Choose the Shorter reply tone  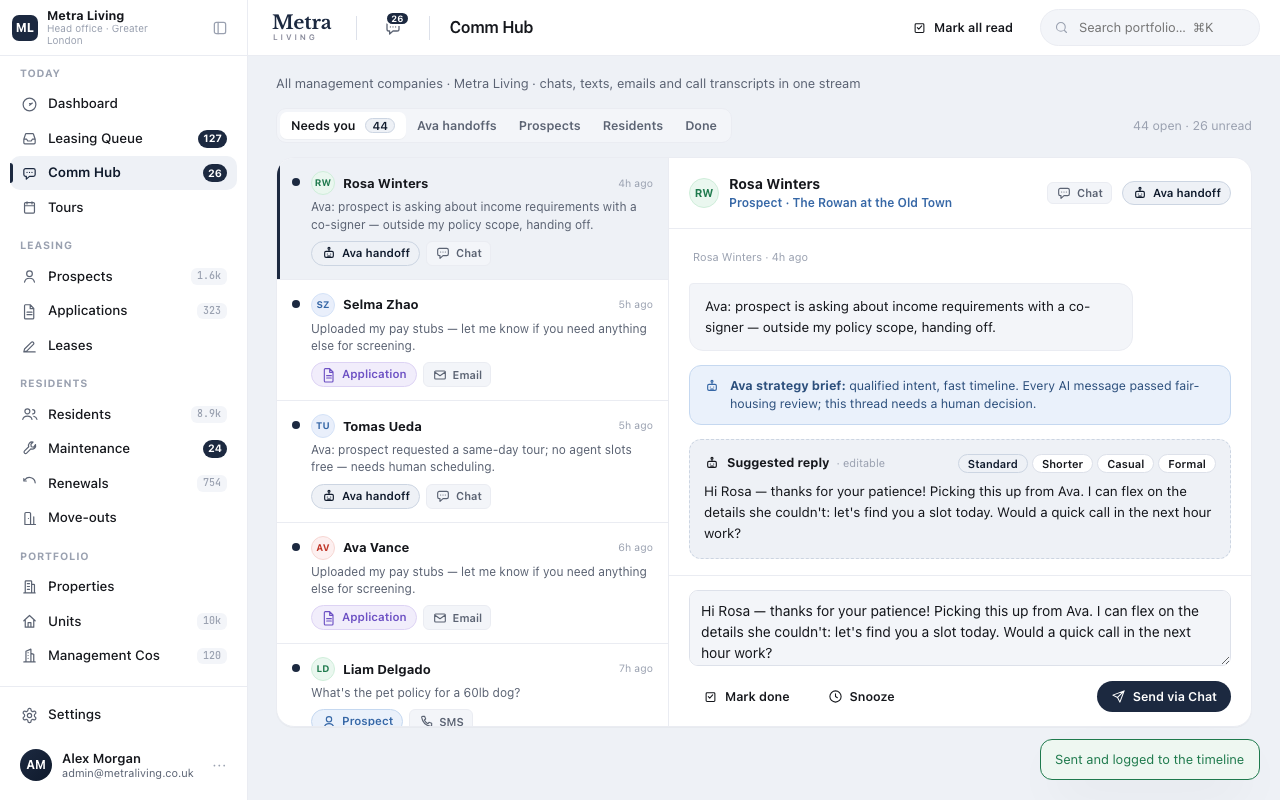pos(1062,464)
